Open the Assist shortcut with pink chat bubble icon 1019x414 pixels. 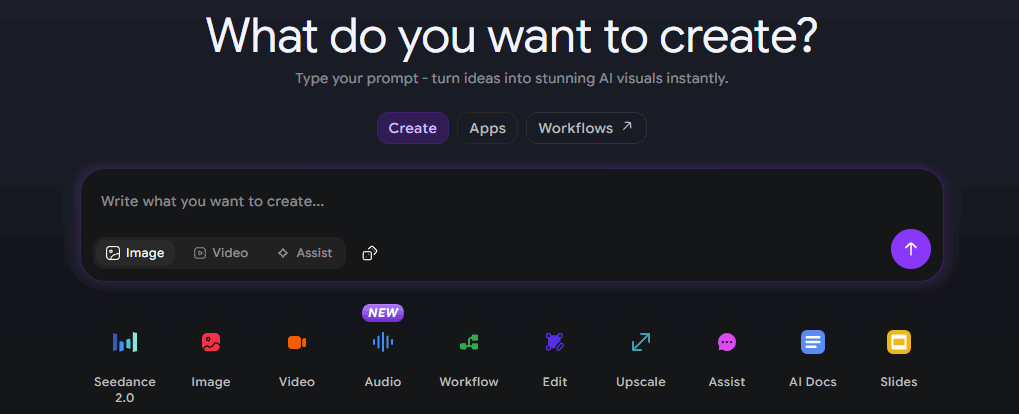pyautogui.click(x=727, y=342)
